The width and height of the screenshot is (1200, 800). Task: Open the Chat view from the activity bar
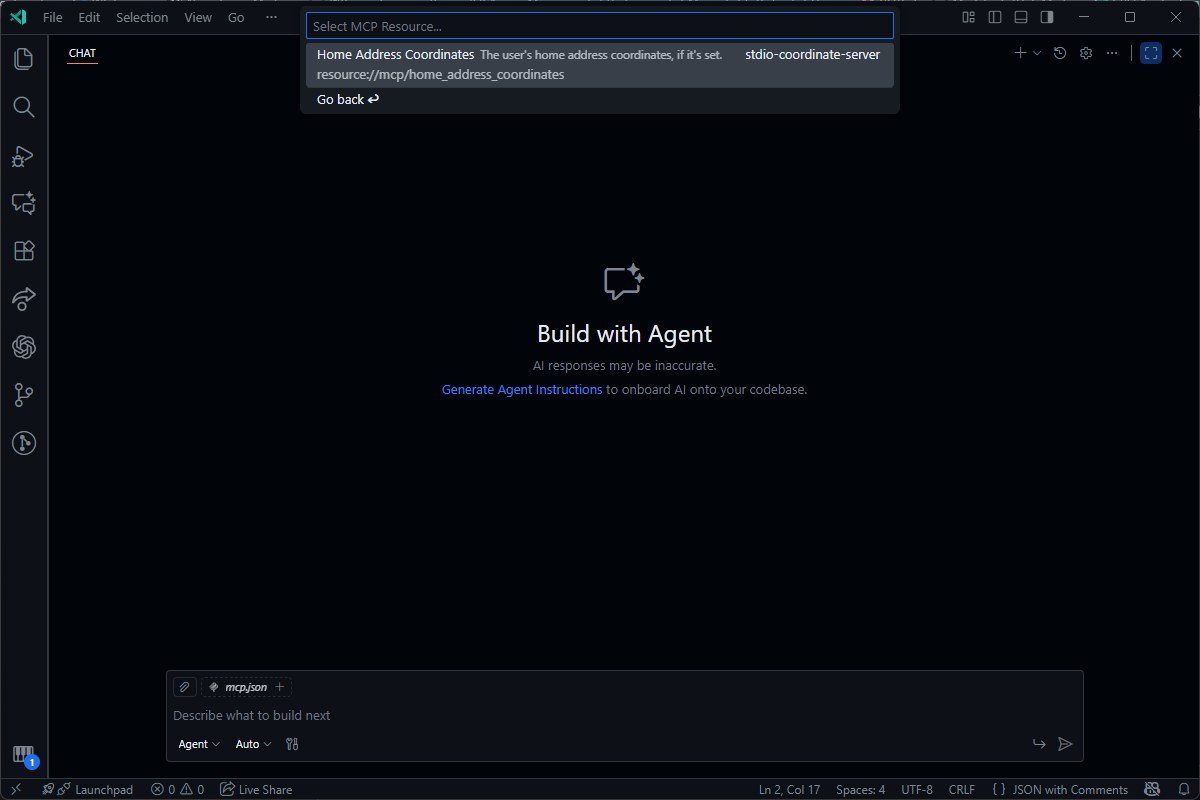[x=22, y=203]
